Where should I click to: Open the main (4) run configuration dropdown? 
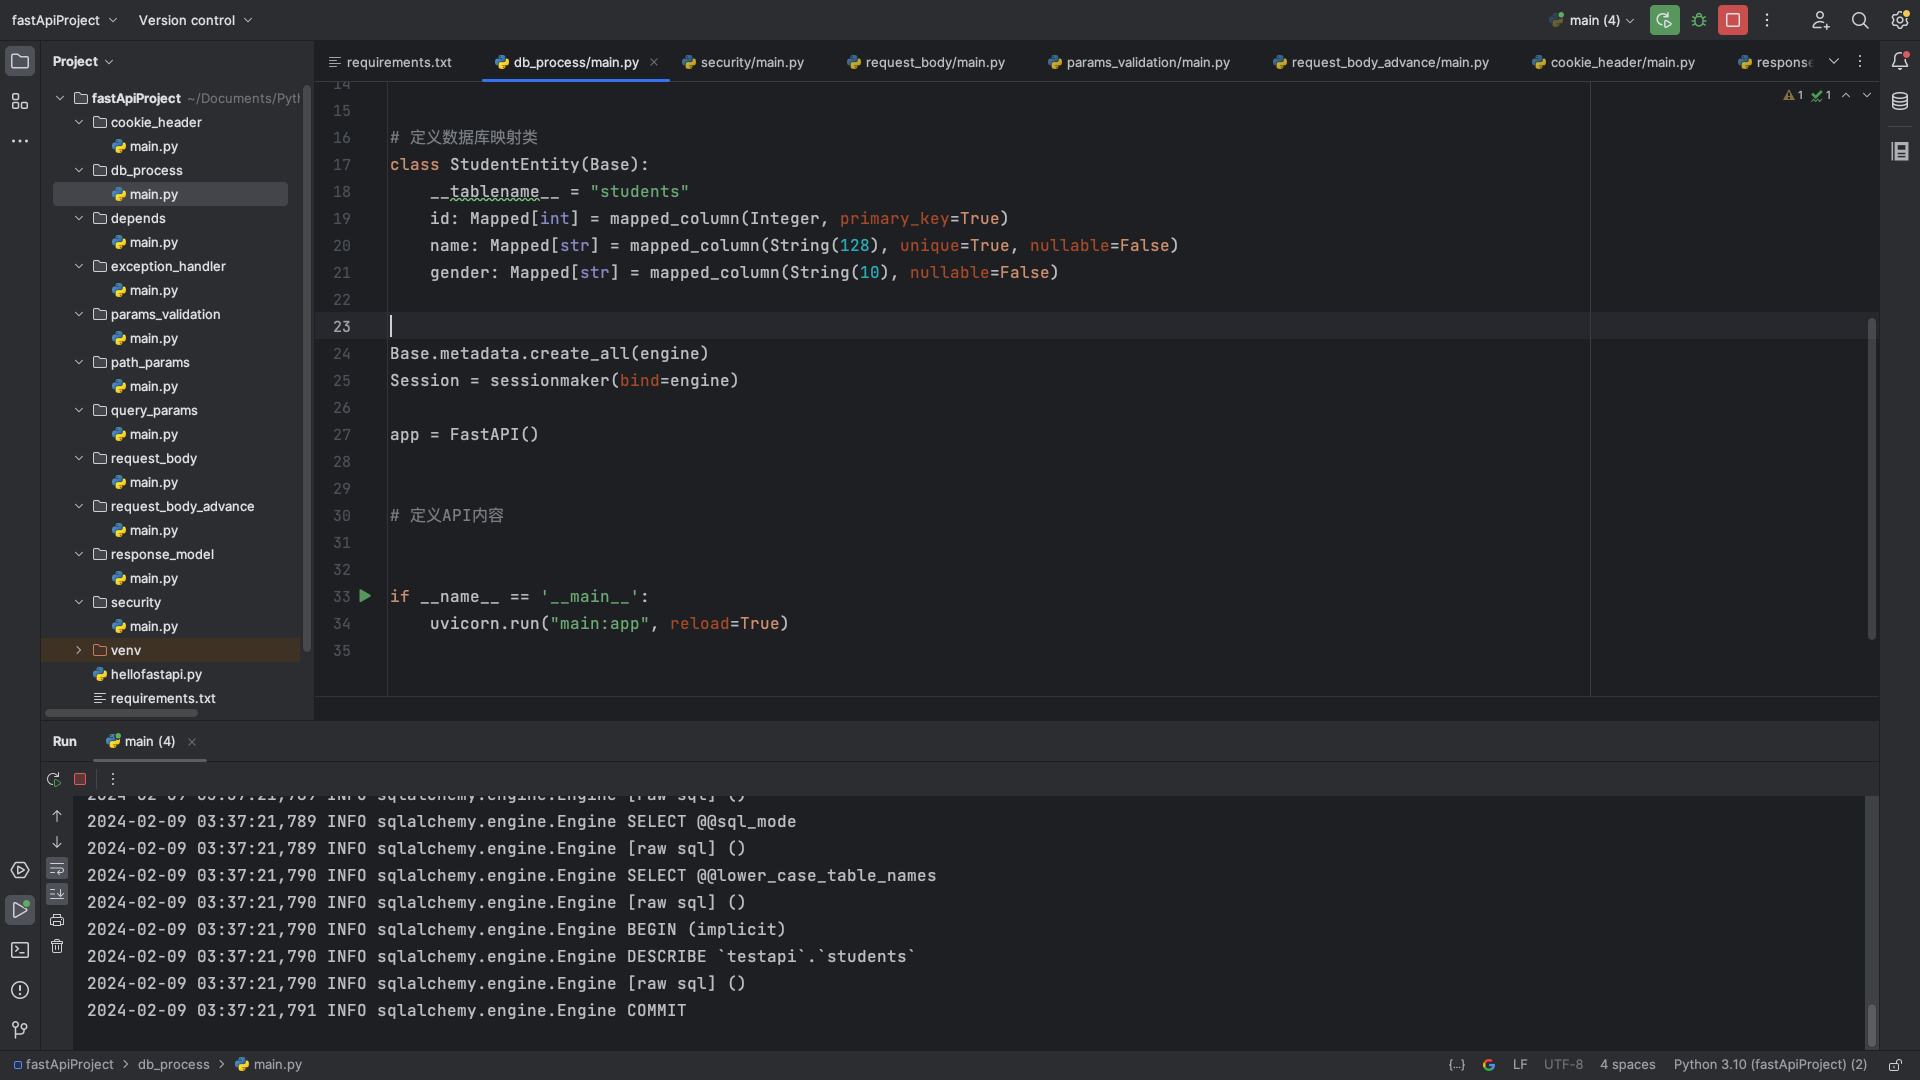pyautogui.click(x=1594, y=20)
